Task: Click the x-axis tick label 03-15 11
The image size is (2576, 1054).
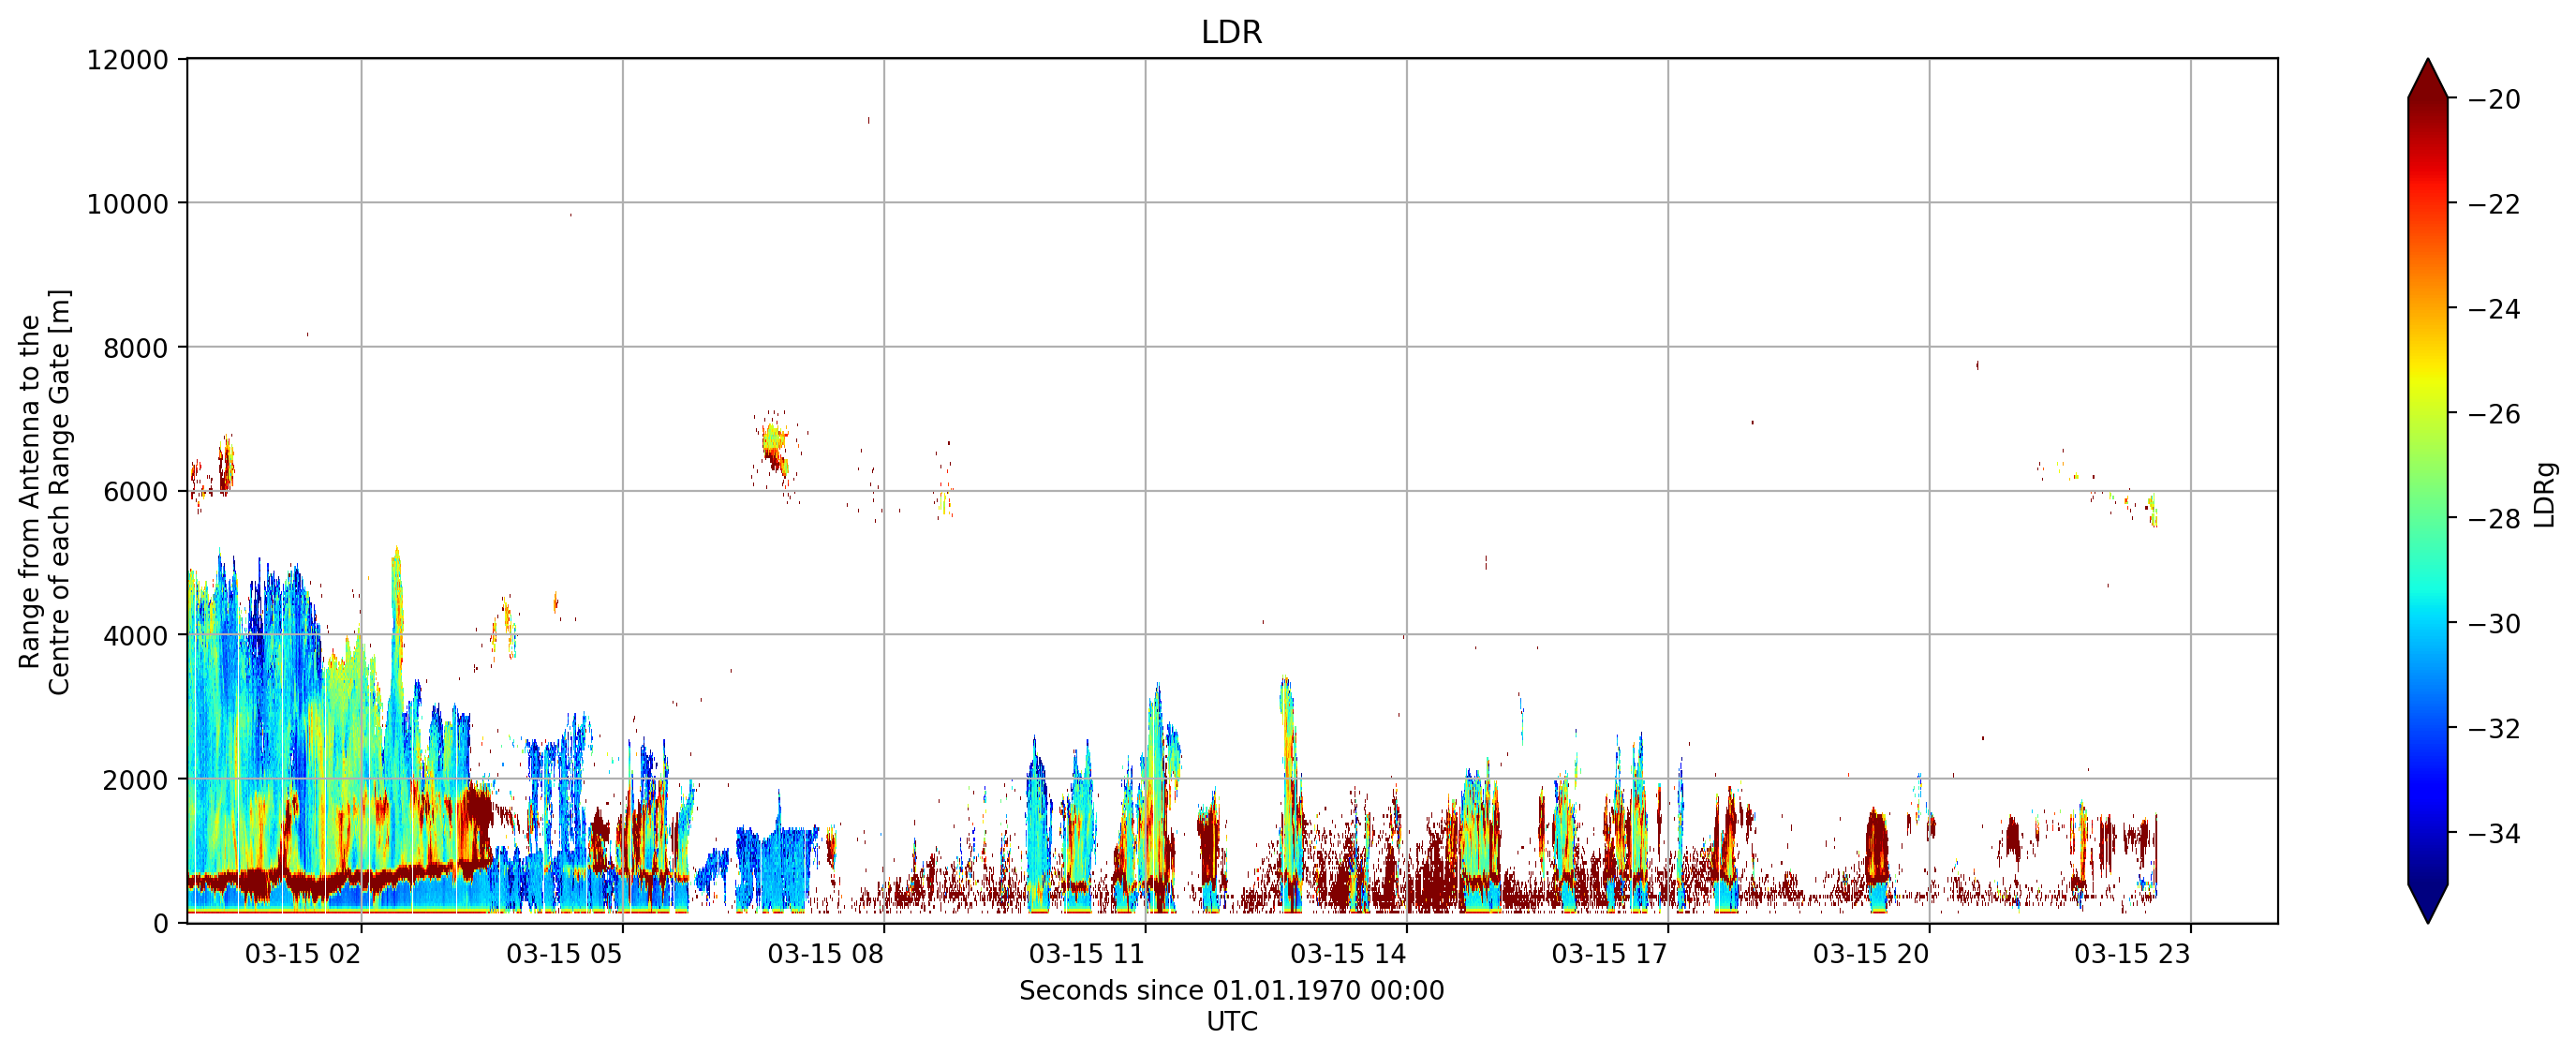Action: pyautogui.click(x=1087, y=954)
